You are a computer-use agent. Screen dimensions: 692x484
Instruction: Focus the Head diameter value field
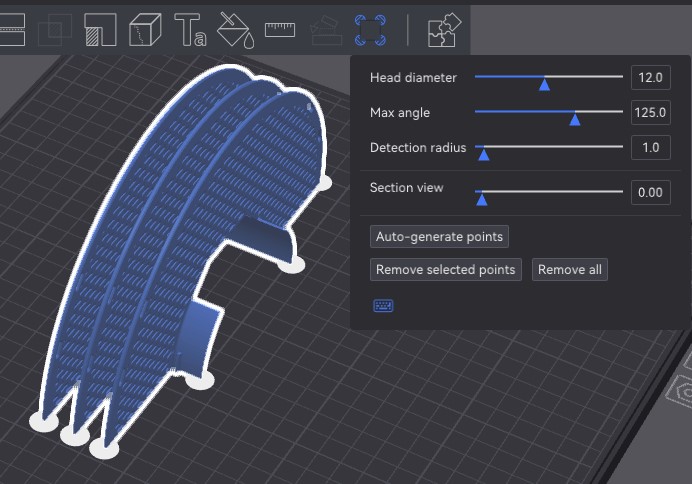[x=650, y=78]
